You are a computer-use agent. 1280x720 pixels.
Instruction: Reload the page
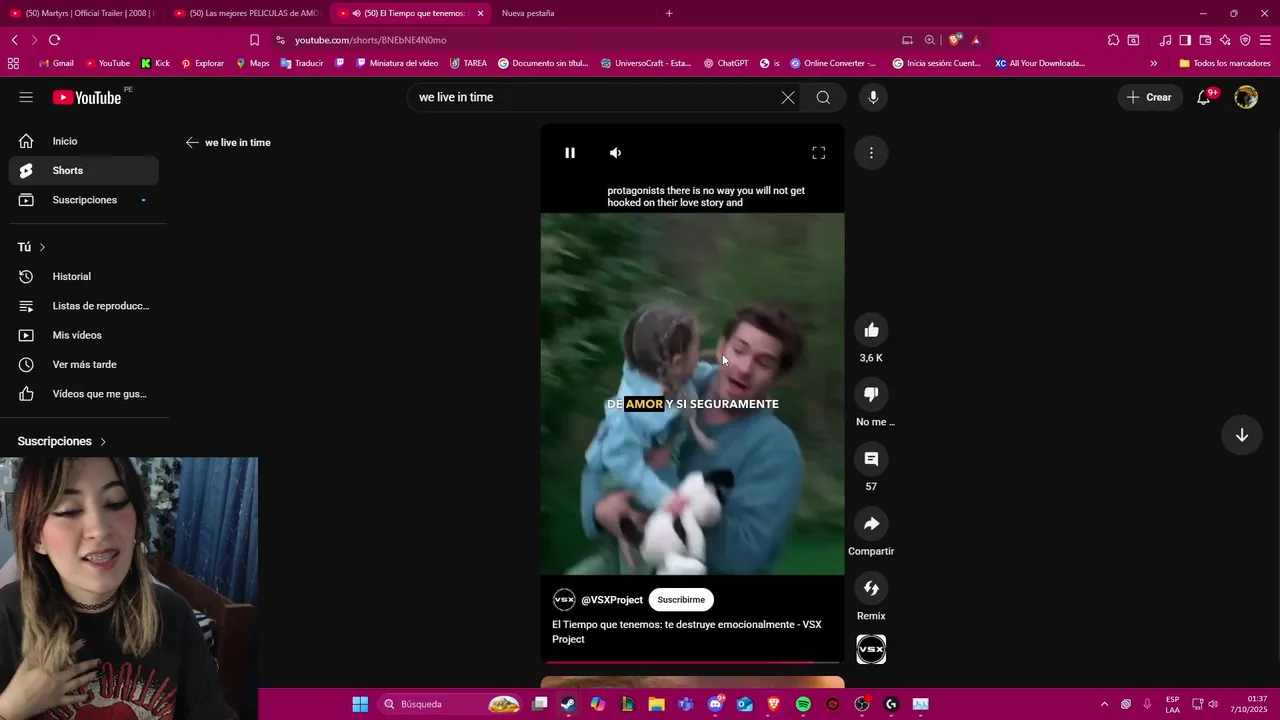(x=54, y=40)
